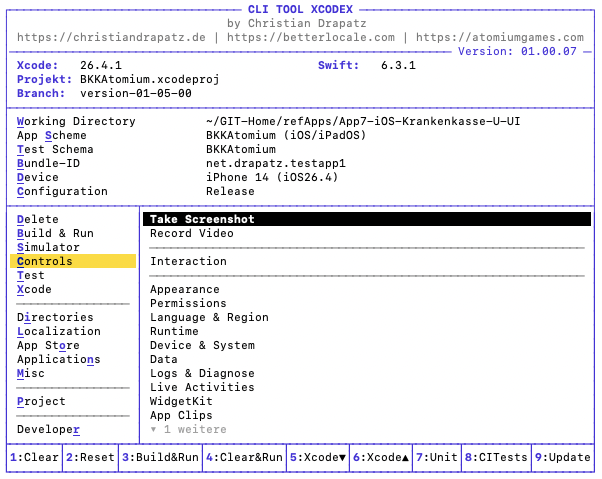This screenshot has height=479, width=602.
Task: Open the Xcode sidebar entry
Action: click(x=34, y=289)
